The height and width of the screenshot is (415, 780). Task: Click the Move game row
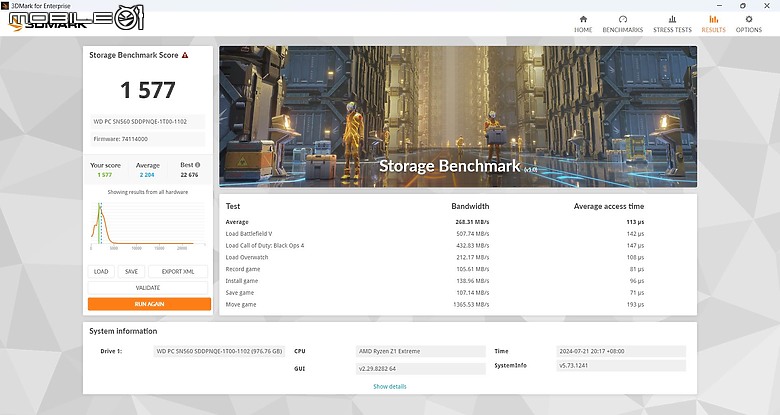tap(435, 305)
